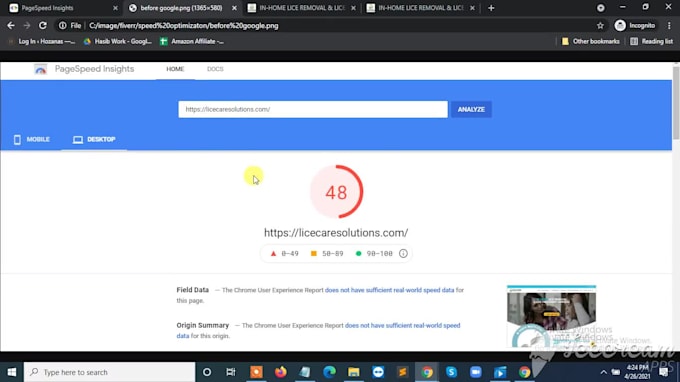The height and width of the screenshot is (382, 680).
Task: Click the browser forward arrow
Action: [27, 26]
